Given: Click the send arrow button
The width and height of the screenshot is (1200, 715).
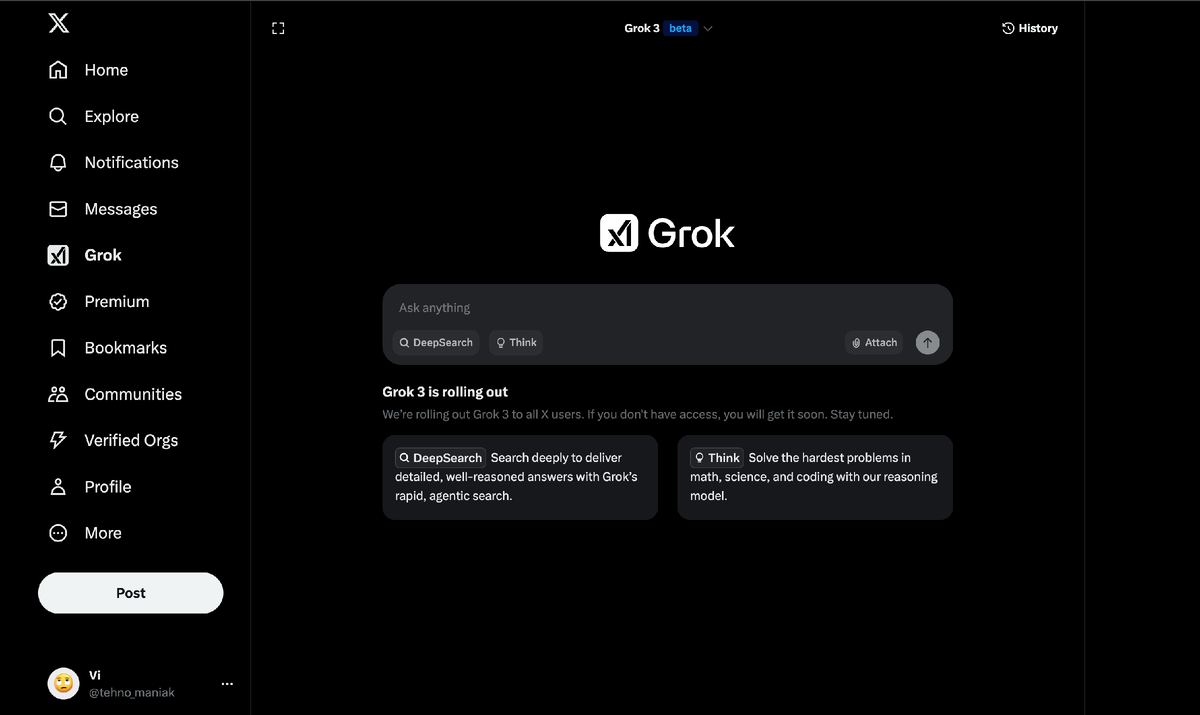Looking at the screenshot, I should (x=928, y=343).
